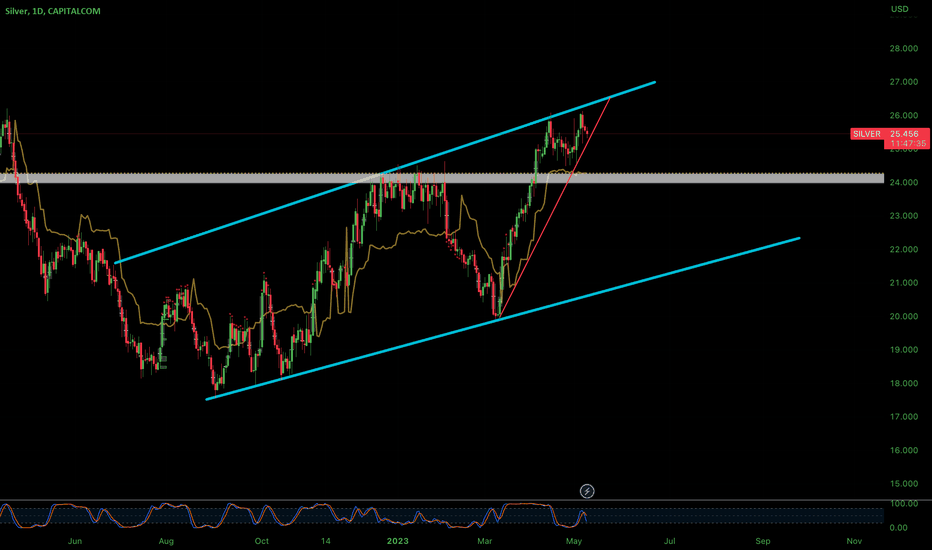
Task: Click the 23.000 price axis label
Action: click(x=903, y=216)
